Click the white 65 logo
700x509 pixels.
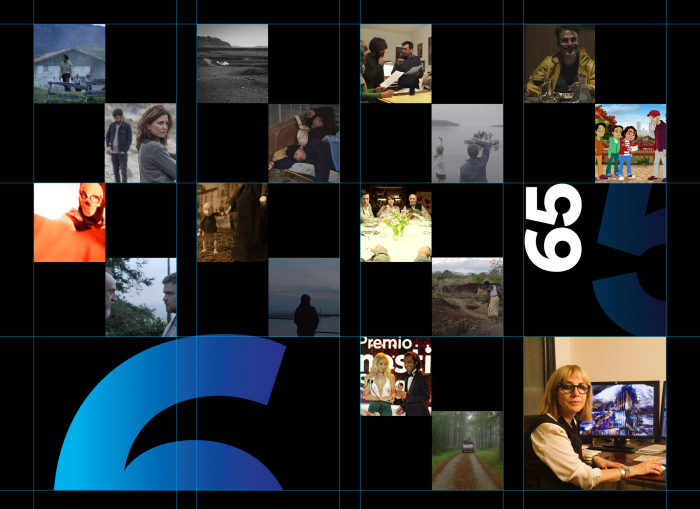[553, 227]
